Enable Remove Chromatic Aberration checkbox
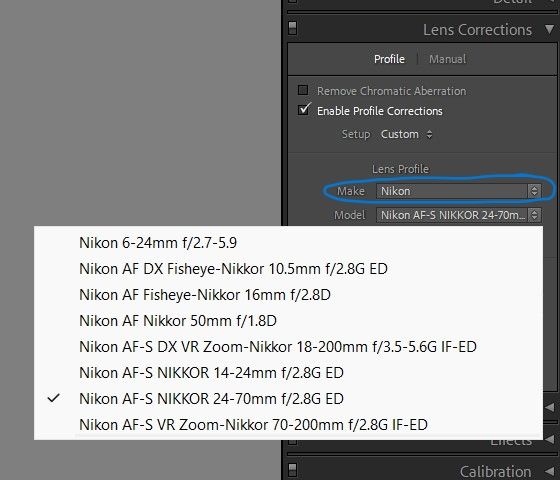This screenshot has width=560, height=480. point(303,90)
